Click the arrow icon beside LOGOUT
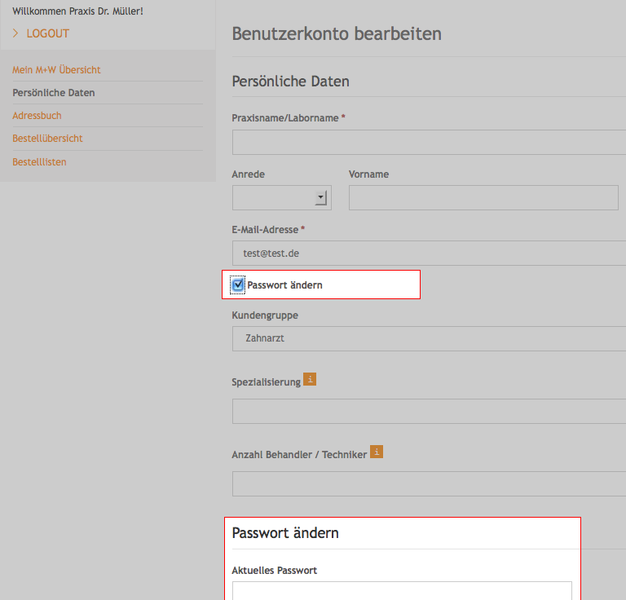 [x=16, y=34]
